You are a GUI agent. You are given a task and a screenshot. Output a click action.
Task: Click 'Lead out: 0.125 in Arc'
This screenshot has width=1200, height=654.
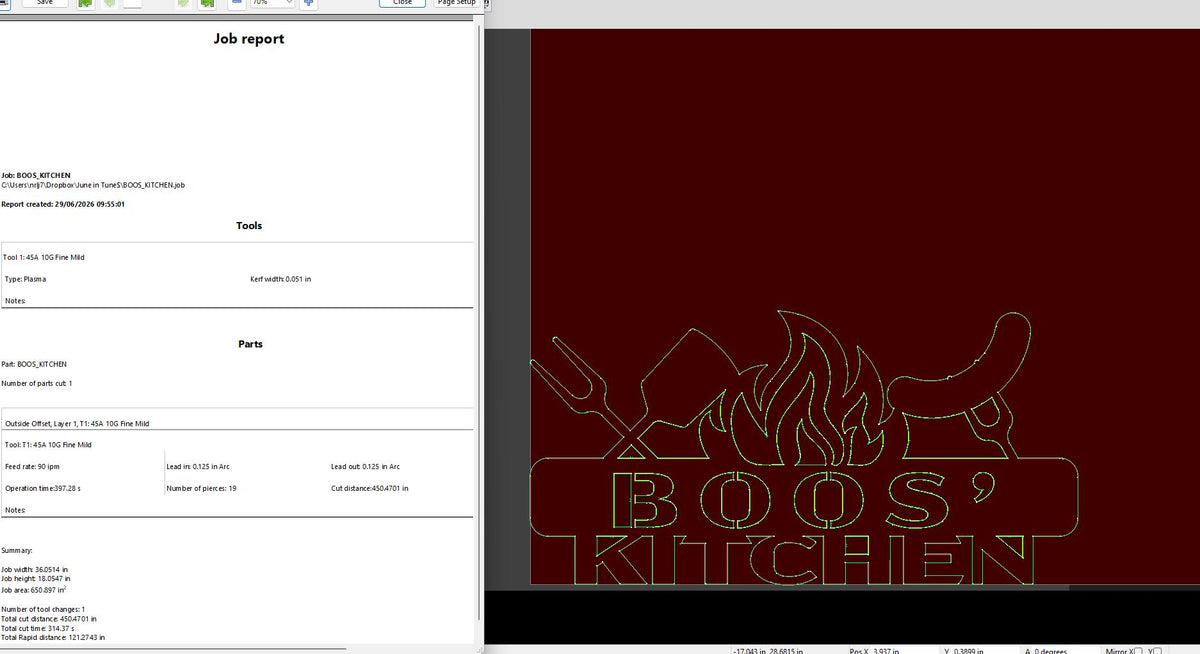click(365, 466)
